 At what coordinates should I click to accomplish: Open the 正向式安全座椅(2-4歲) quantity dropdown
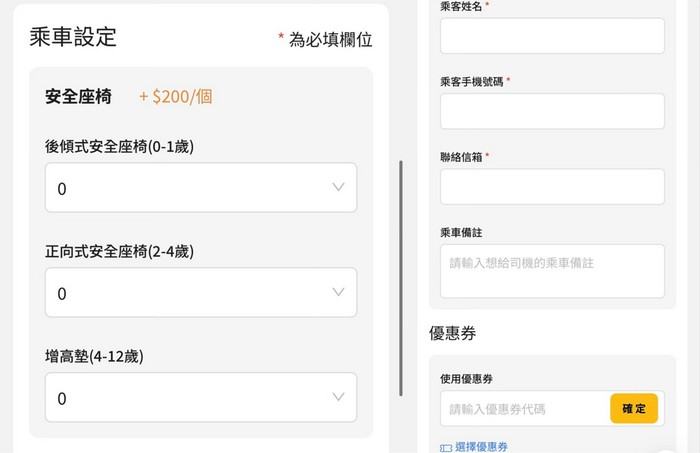point(200,293)
